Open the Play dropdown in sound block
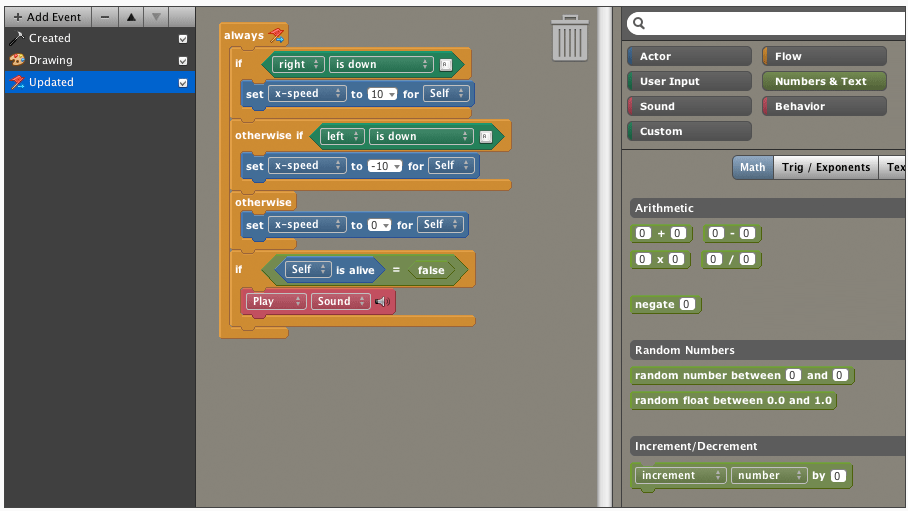The width and height of the screenshot is (908, 511). (x=276, y=301)
